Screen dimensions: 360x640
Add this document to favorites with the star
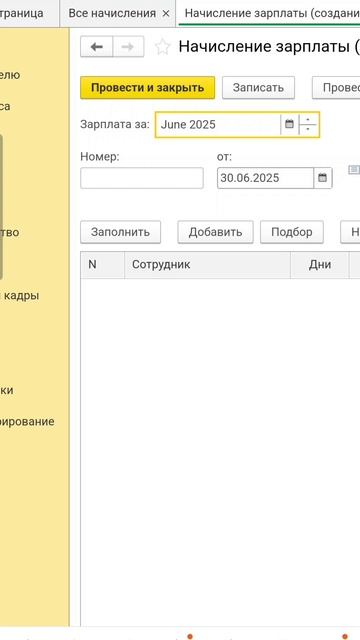pyautogui.click(x=162, y=47)
